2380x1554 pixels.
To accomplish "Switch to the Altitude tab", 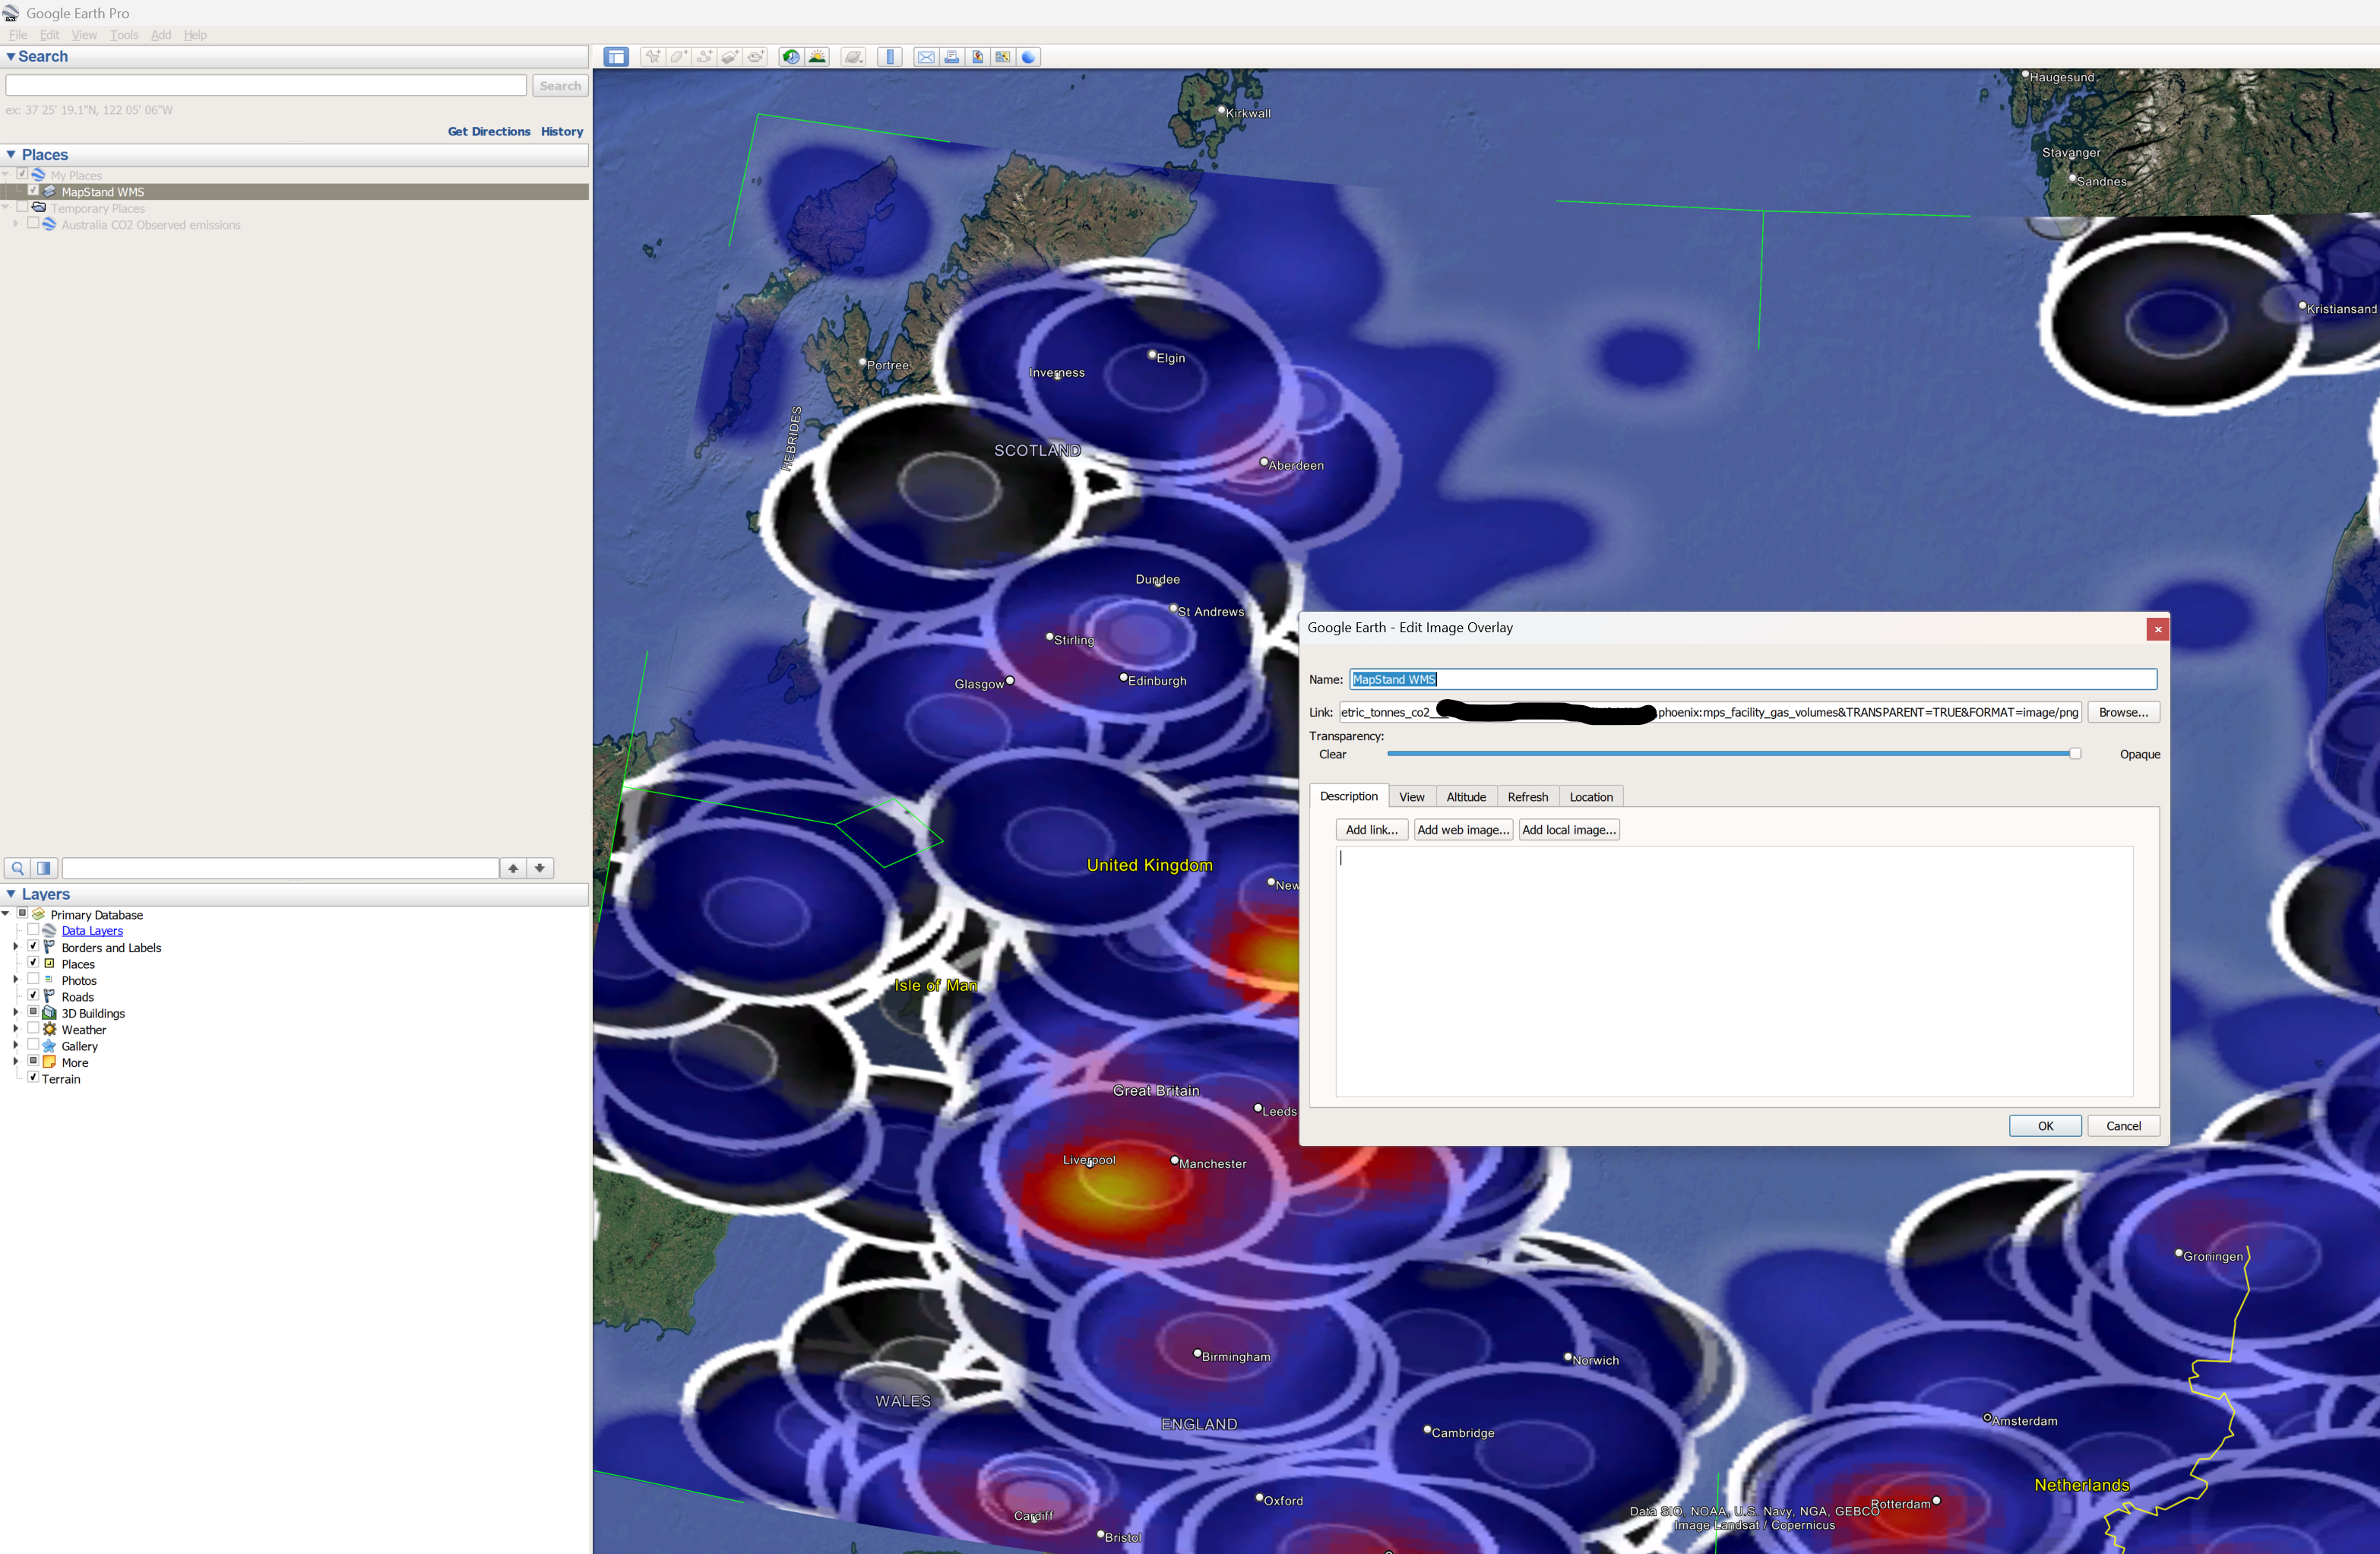I will pyautogui.click(x=1466, y=797).
